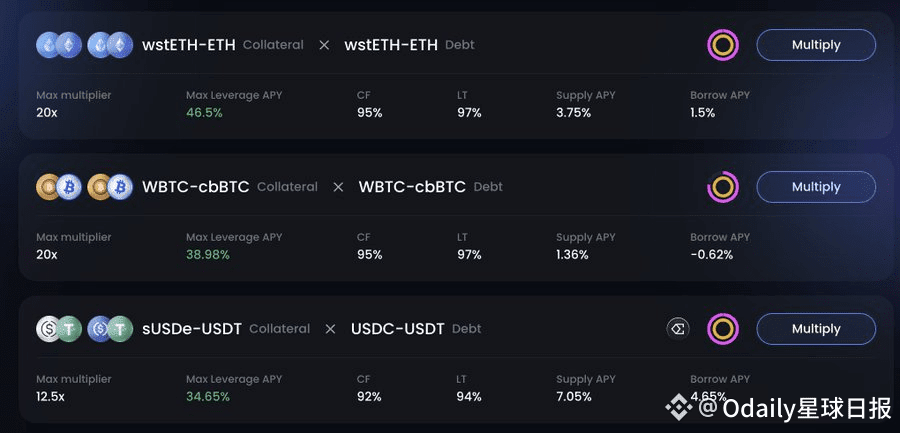The width and height of the screenshot is (900, 433).
Task: Click the WBTC-cbBTC debt token pair icon
Action: [x=109, y=187]
